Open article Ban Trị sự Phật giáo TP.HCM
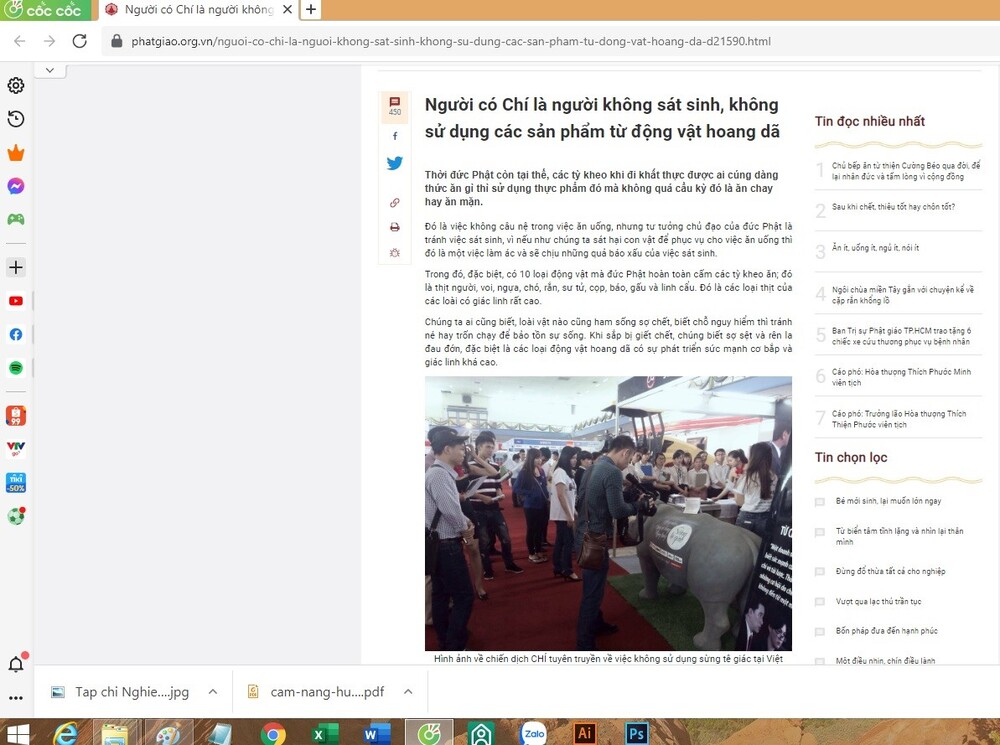This screenshot has height=745, width=1000. (901, 336)
